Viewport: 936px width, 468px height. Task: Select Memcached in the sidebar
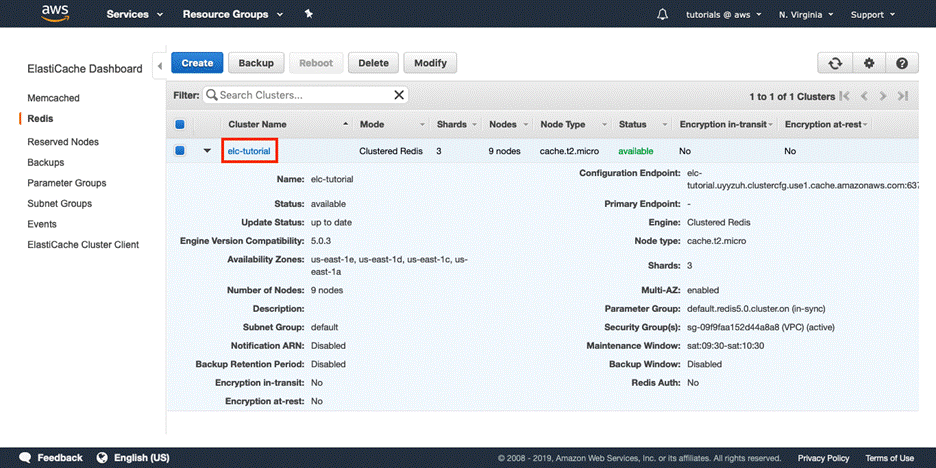pos(53,98)
